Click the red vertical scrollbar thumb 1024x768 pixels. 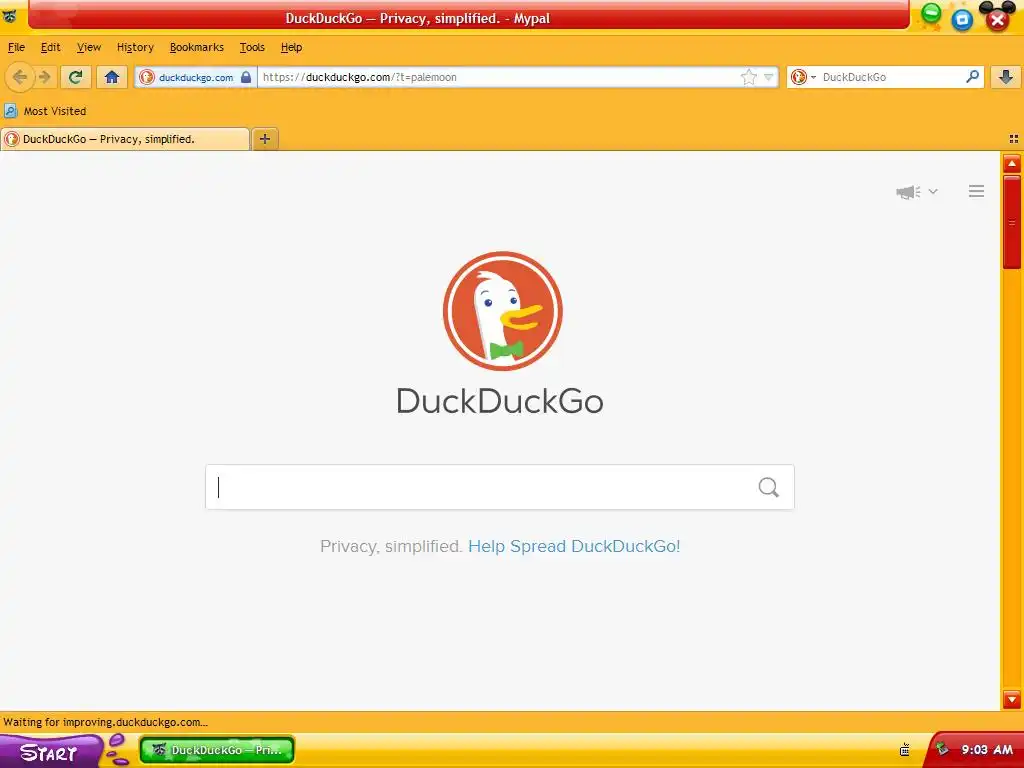[1012, 223]
